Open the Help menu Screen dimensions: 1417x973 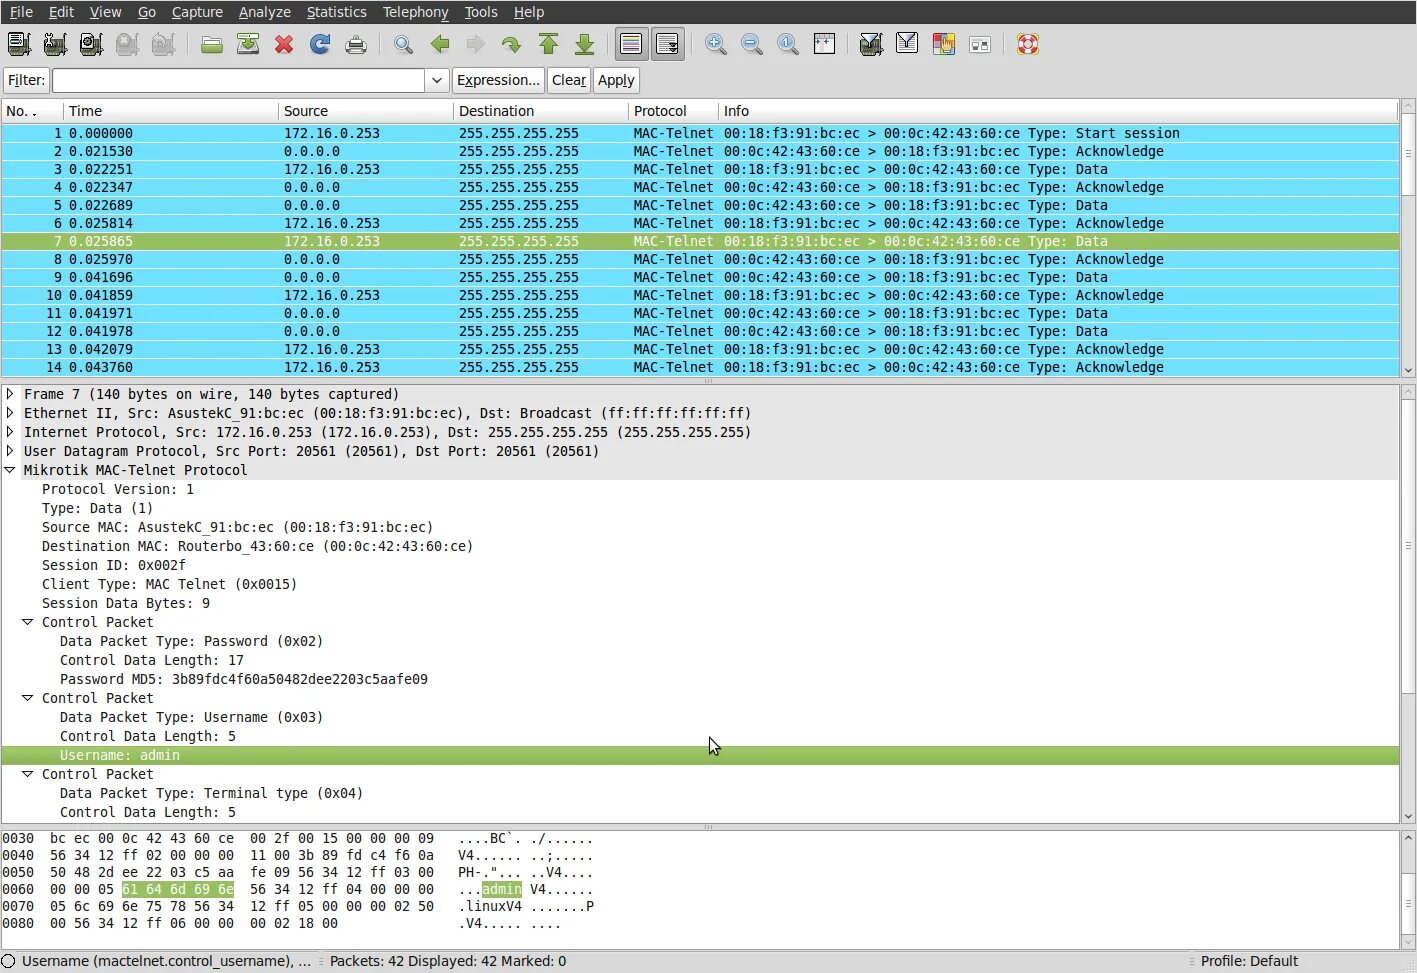(529, 12)
